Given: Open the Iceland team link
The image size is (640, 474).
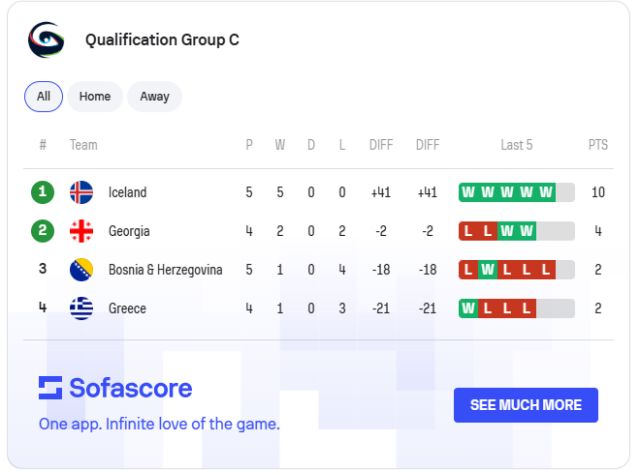Looking at the screenshot, I should tap(127, 192).
